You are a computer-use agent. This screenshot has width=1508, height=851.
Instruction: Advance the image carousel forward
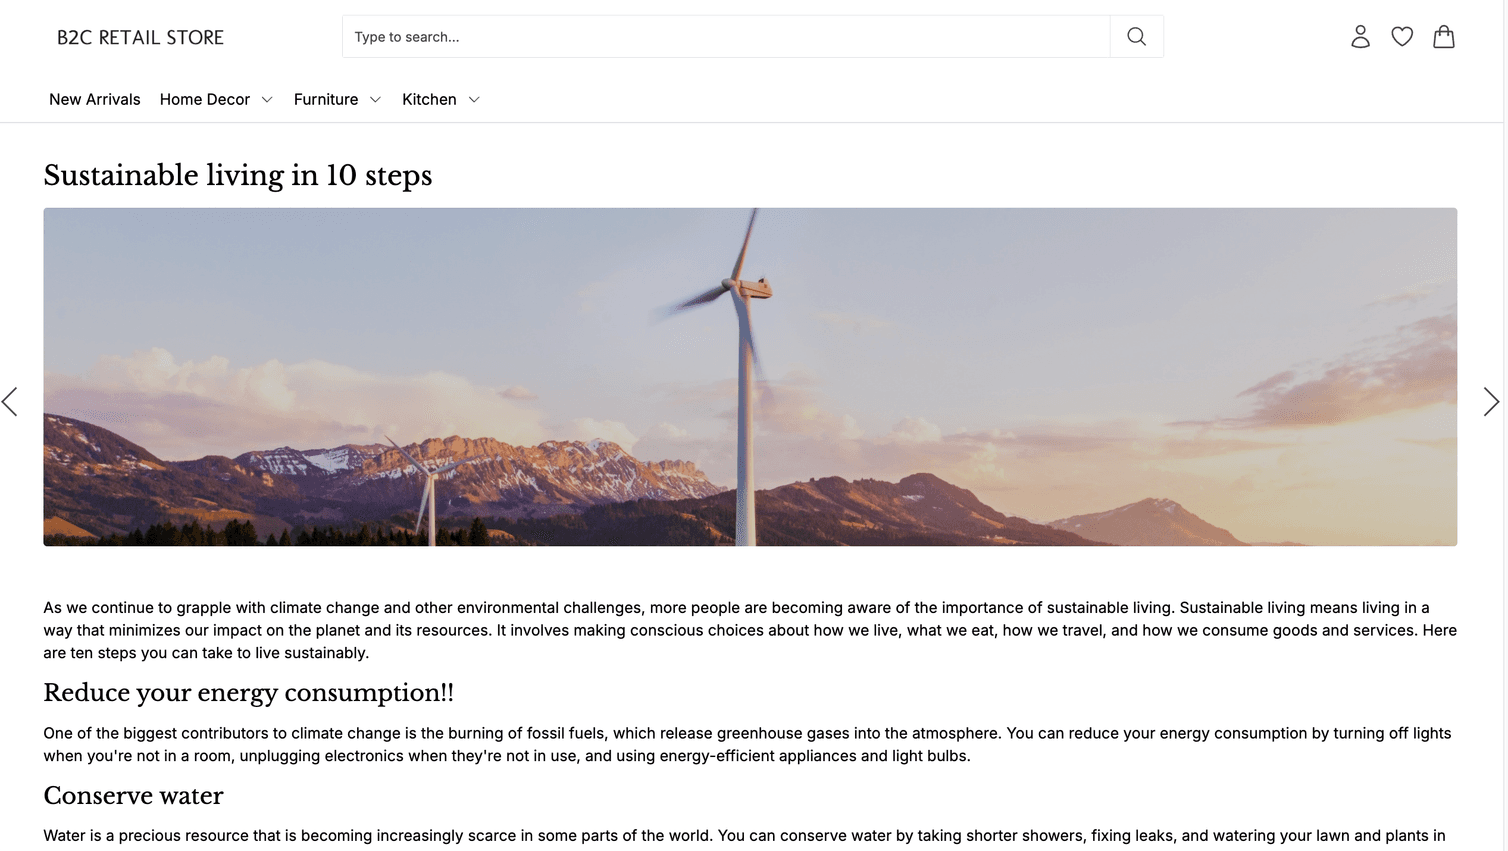pos(1491,401)
